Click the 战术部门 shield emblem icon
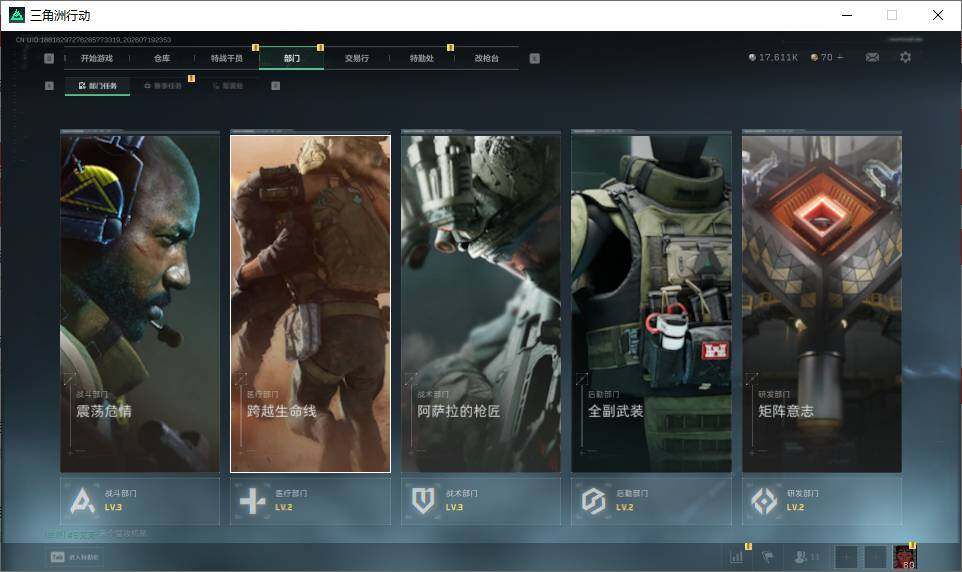962x572 pixels. point(423,501)
